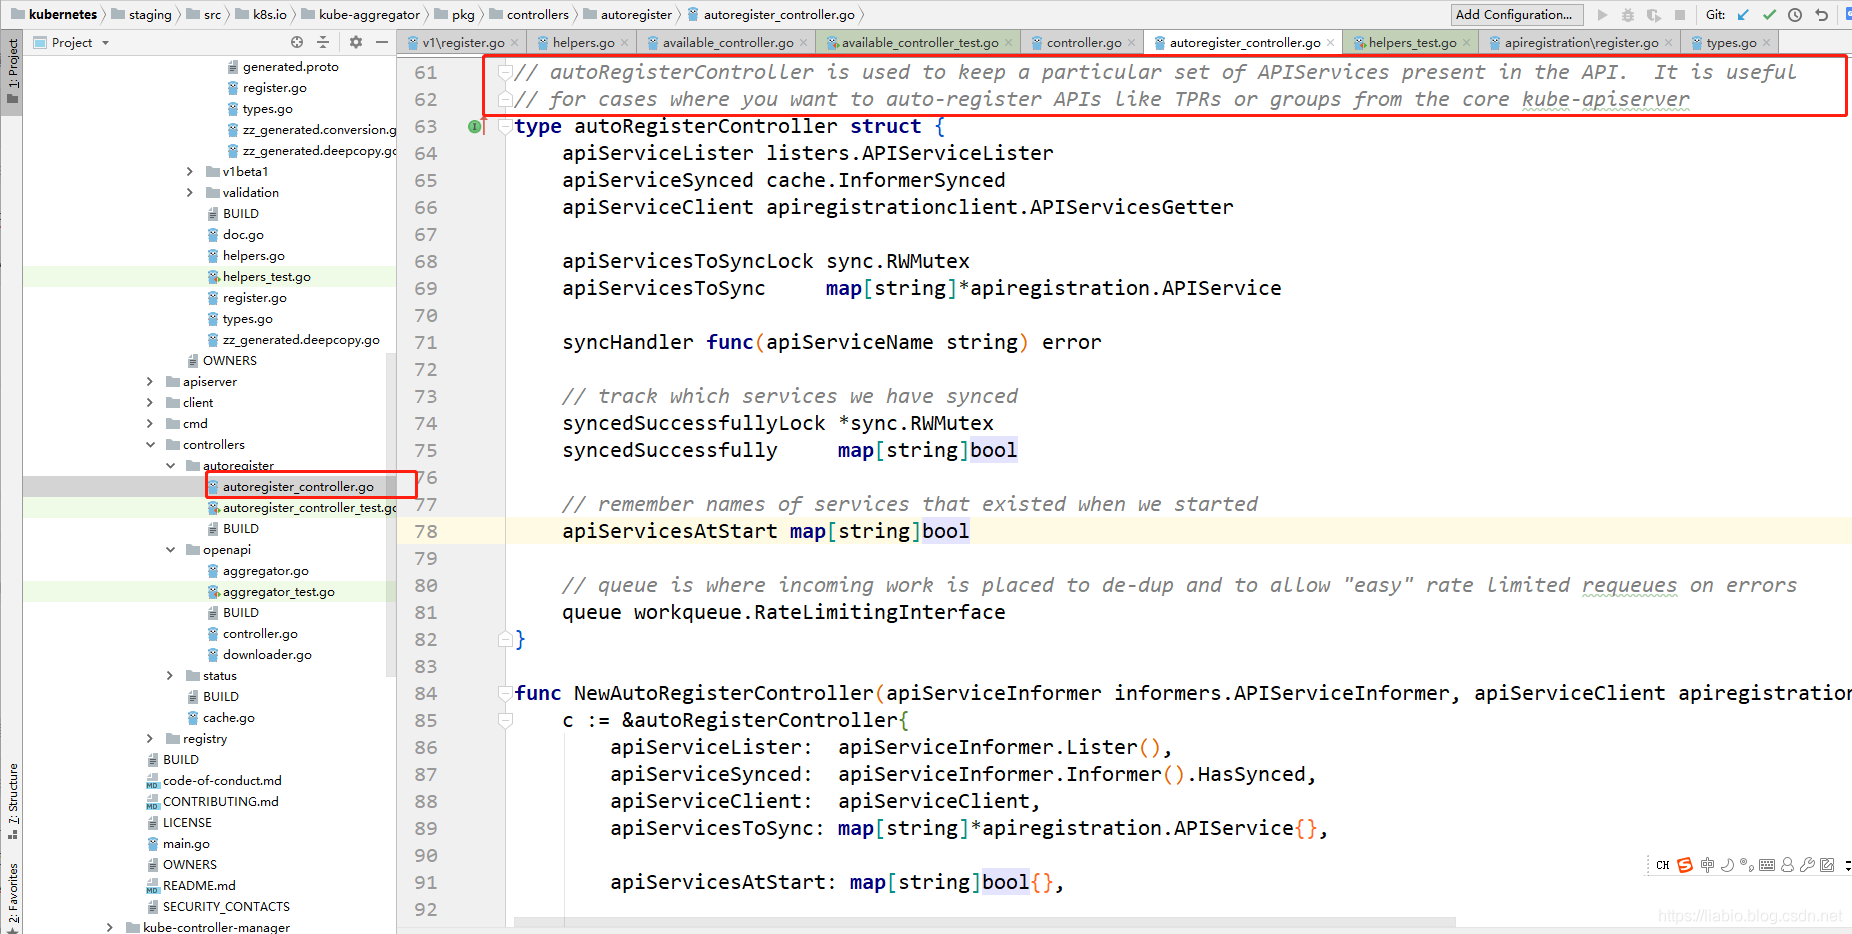
Task: Close the v1\register.go tab
Action: (515, 43)
